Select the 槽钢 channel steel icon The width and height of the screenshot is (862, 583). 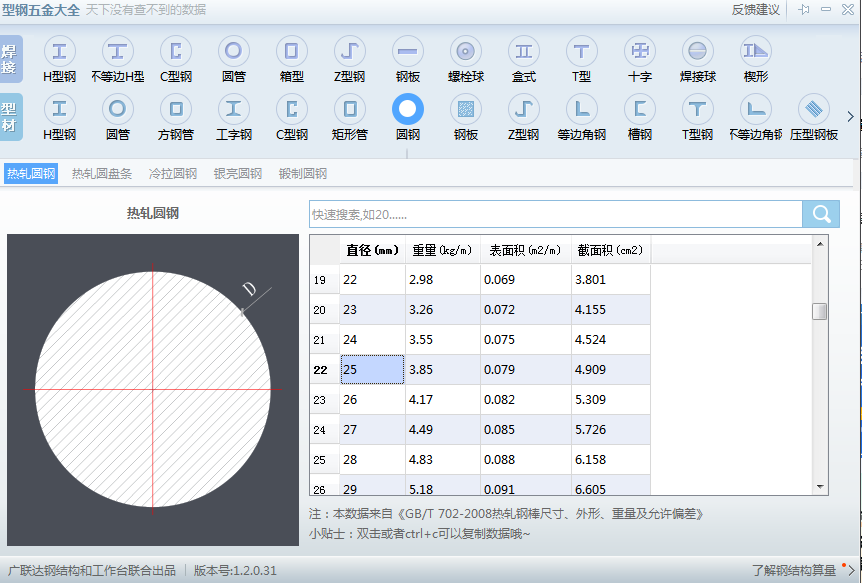(x=640, y=109)
